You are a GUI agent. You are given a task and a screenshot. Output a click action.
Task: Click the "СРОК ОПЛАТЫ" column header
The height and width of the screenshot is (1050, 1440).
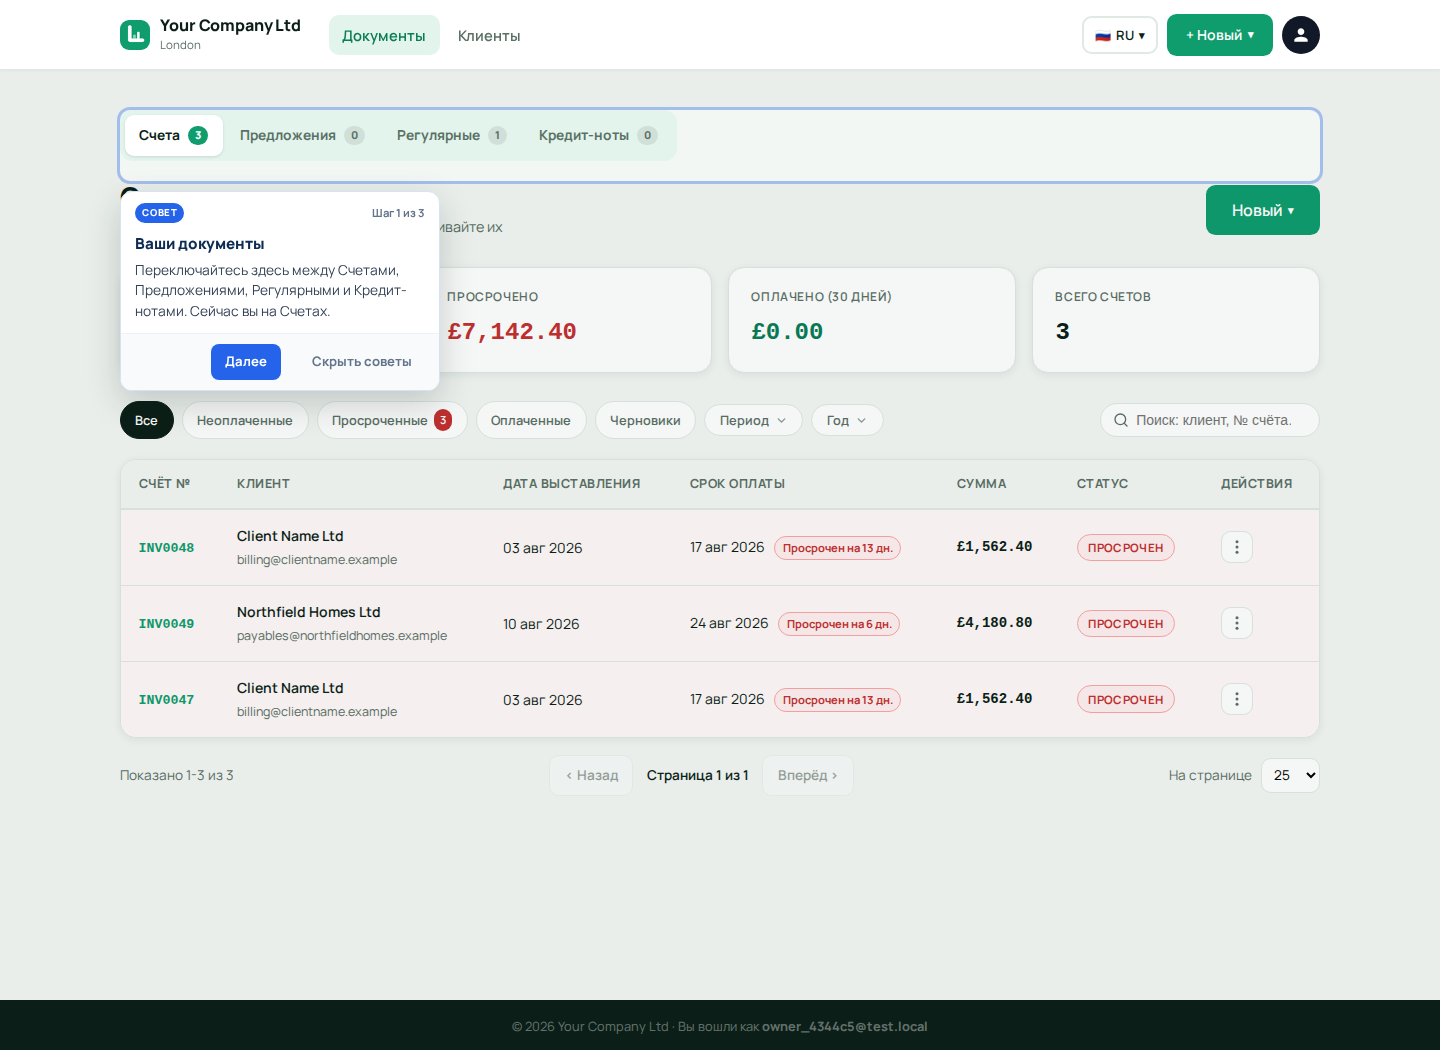[x=738, y=484]
